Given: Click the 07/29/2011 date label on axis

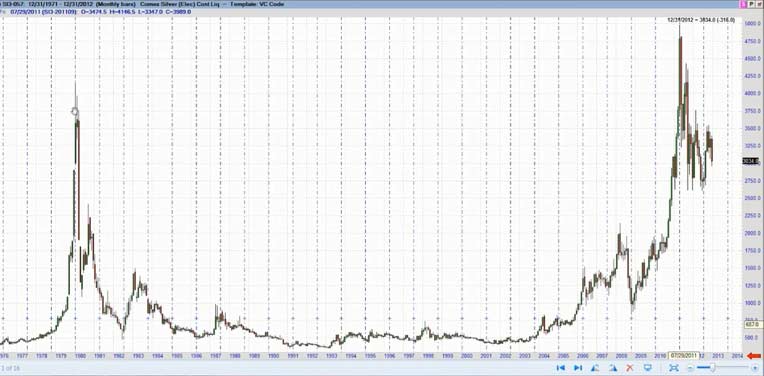Looking at the screenshot, I should tap(685, 355).
